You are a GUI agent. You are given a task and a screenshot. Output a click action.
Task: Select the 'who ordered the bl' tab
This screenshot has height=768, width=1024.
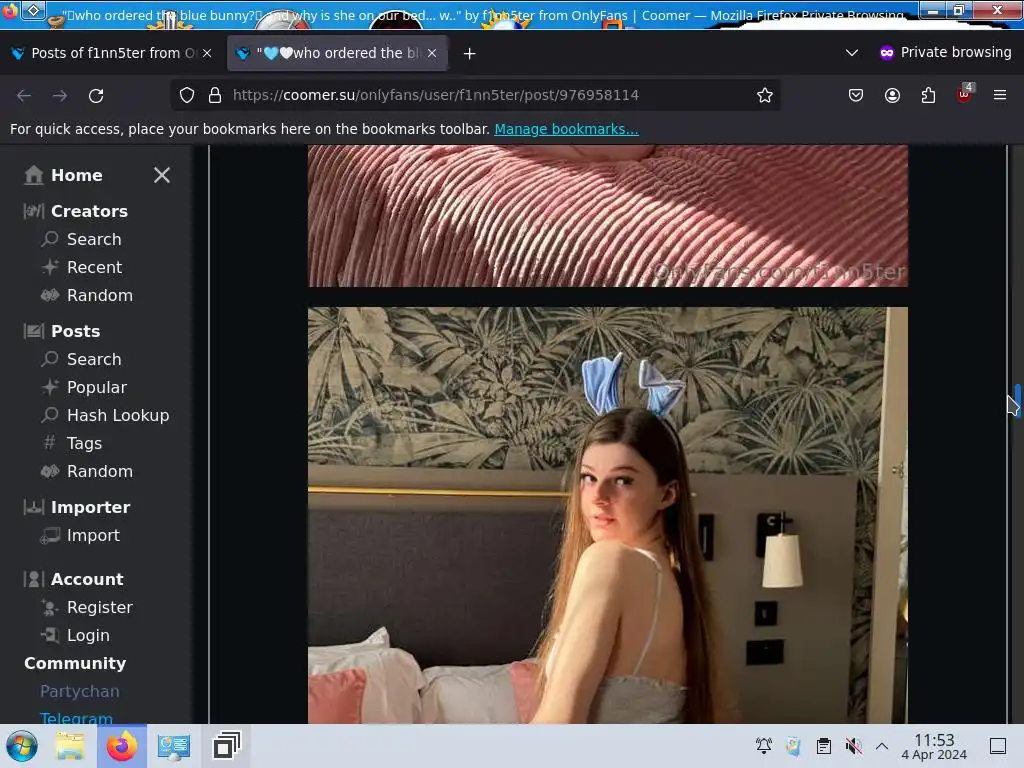pos(337,53)
